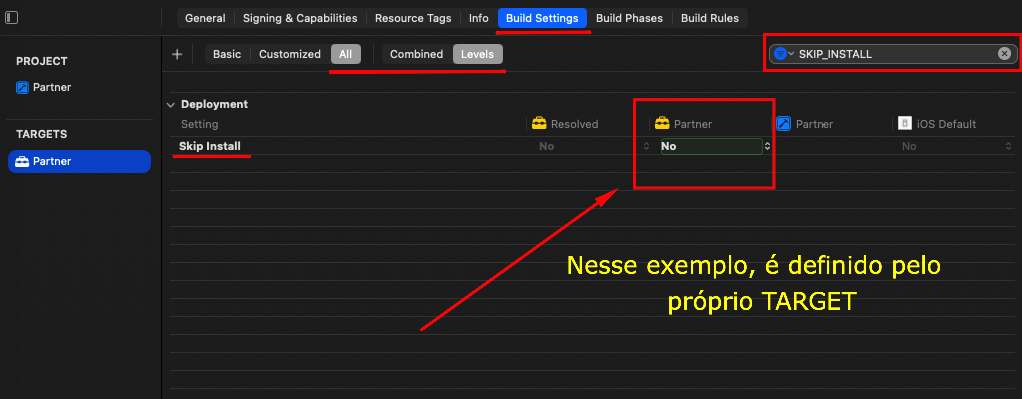
Task: Open the search filter options icon
Action: [784, 54]
